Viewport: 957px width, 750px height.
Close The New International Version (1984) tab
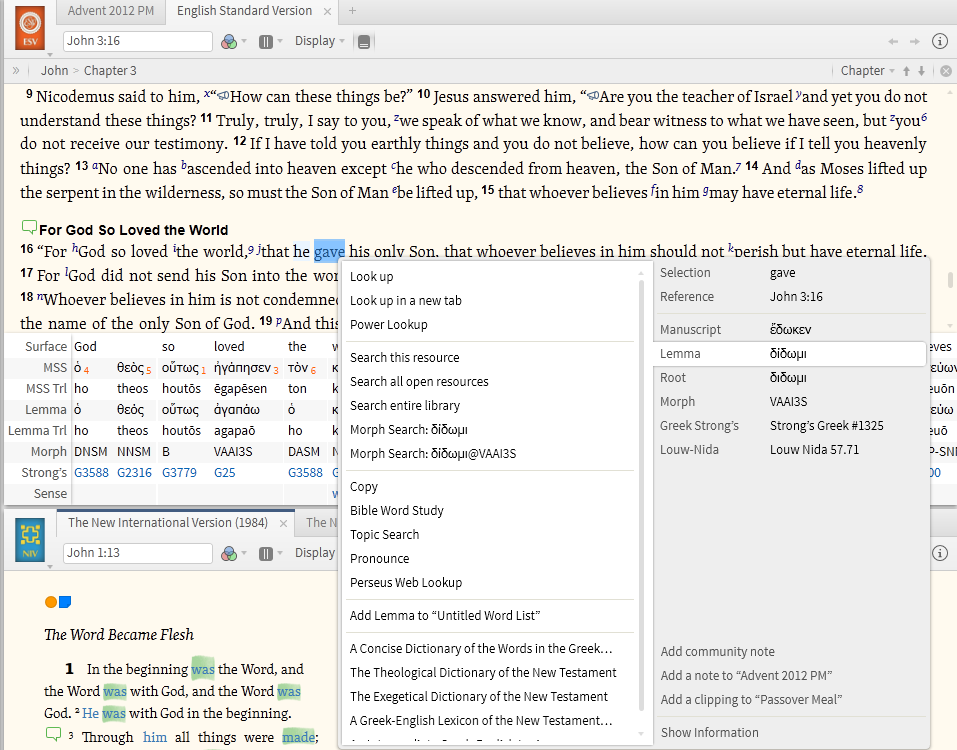point(283,524)
